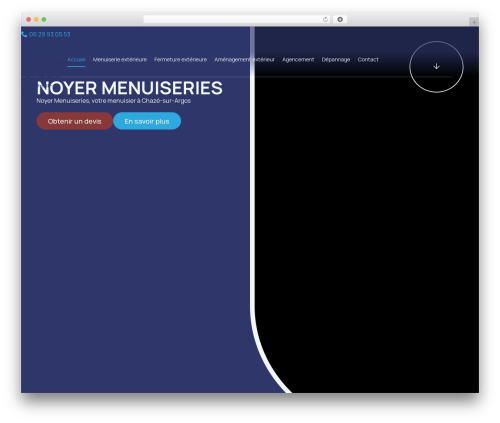
Task: Click the circular scroll-down arrow button
Action: 436,67
